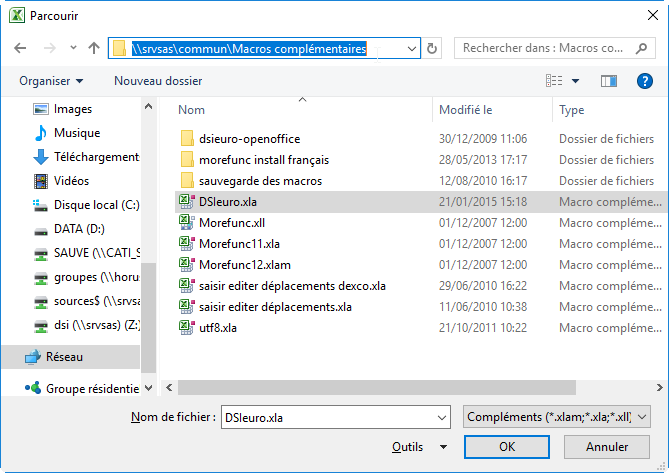
Task: Toggle the preview pane icon
Action: [x=608, y=81]
